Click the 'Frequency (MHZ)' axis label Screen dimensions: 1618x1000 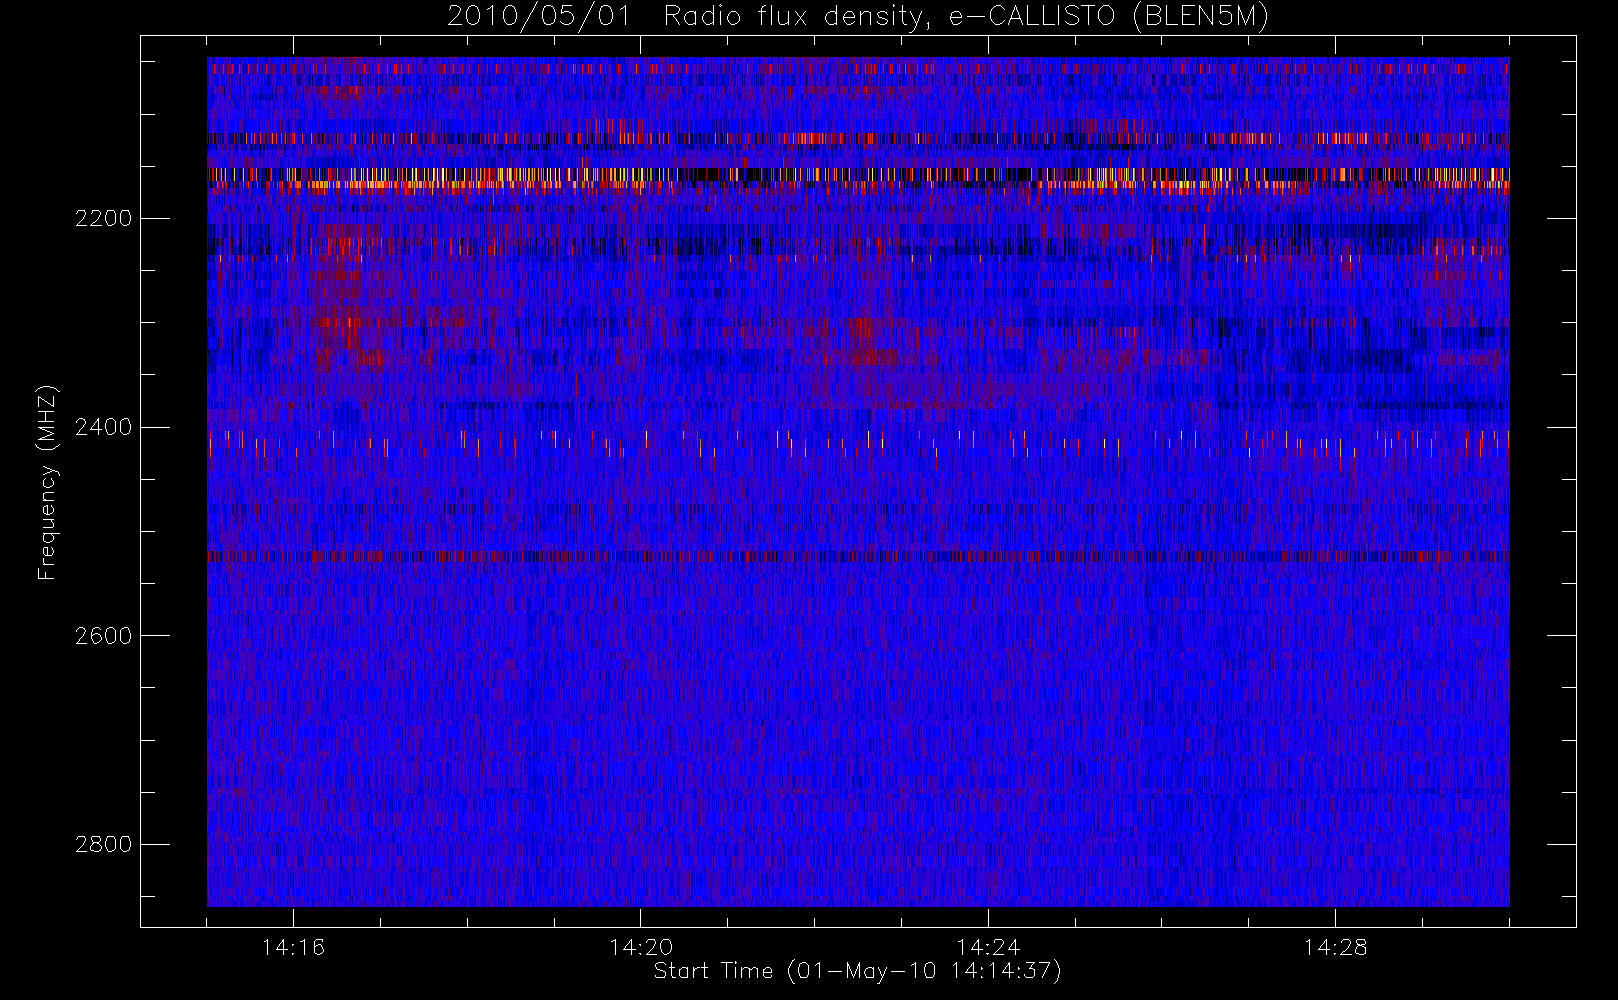coord(47,482)
